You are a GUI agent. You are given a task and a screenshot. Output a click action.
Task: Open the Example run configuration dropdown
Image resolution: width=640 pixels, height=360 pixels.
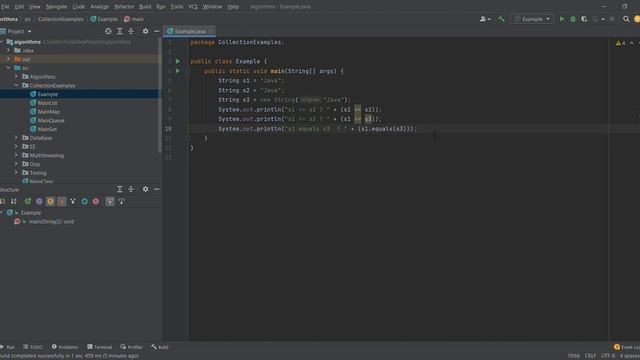click(x=532, y=19)
